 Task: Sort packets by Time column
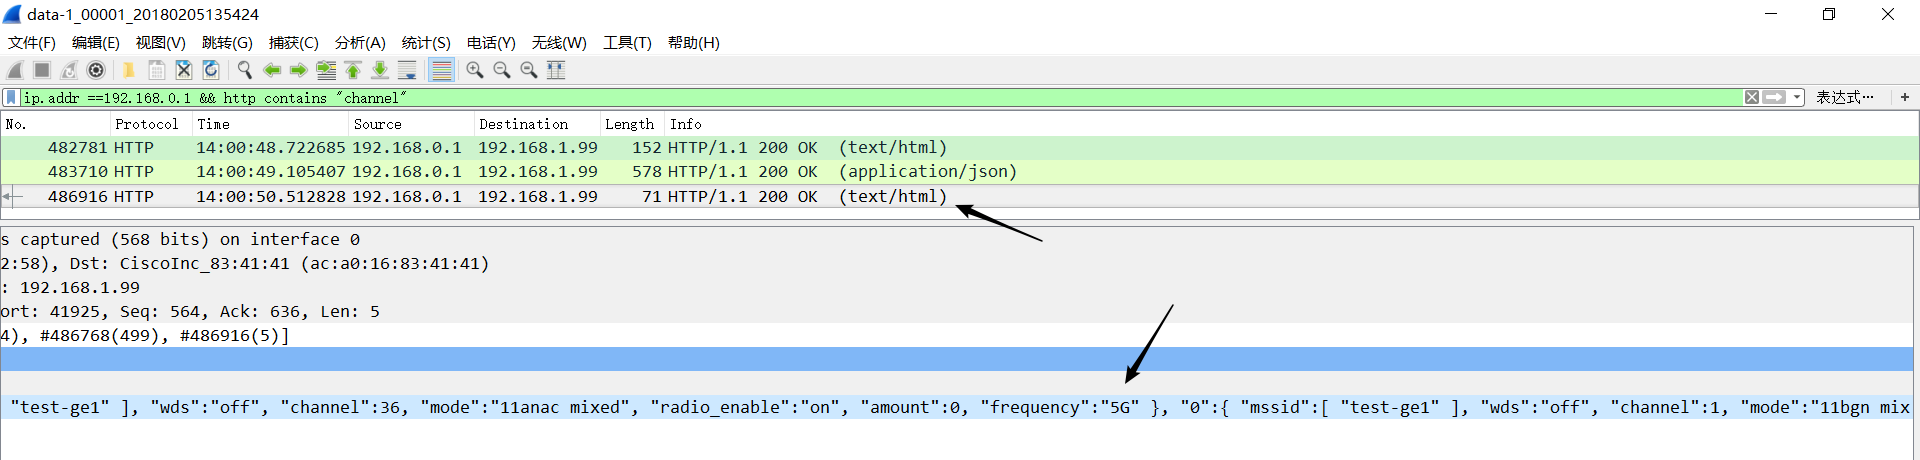coord(270,124)
